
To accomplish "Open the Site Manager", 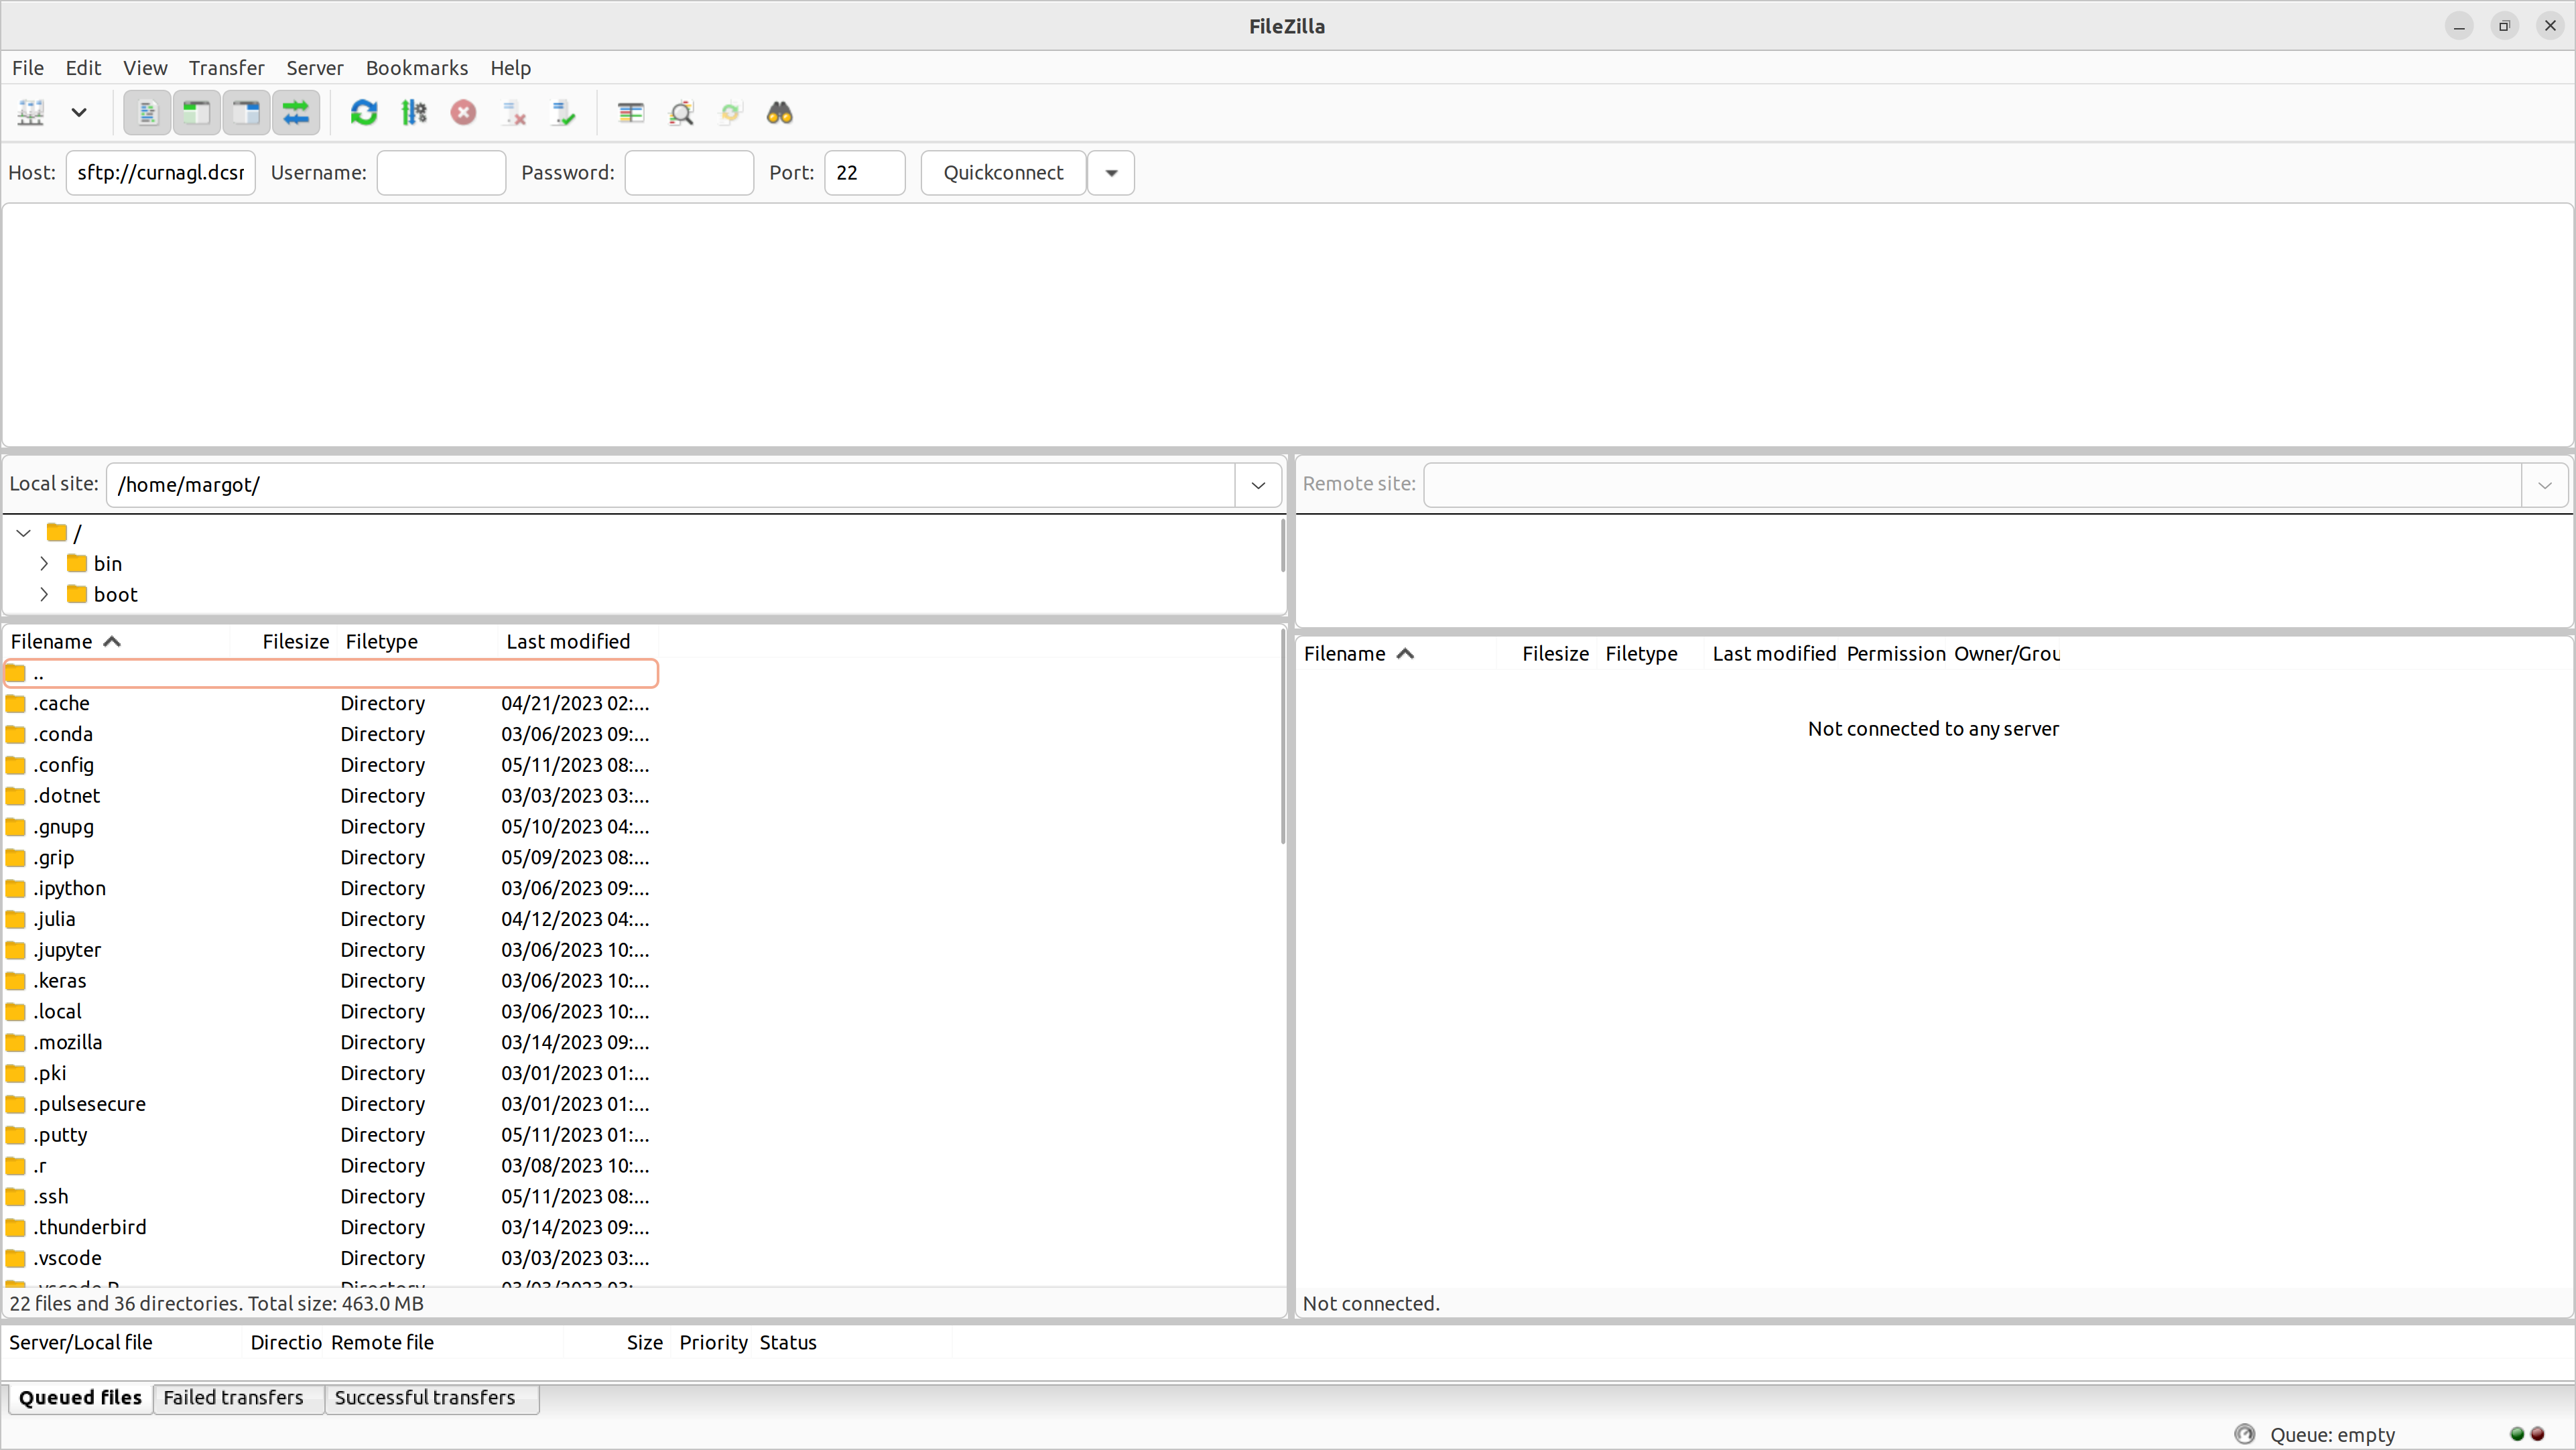I will click(x=31, y=113).
